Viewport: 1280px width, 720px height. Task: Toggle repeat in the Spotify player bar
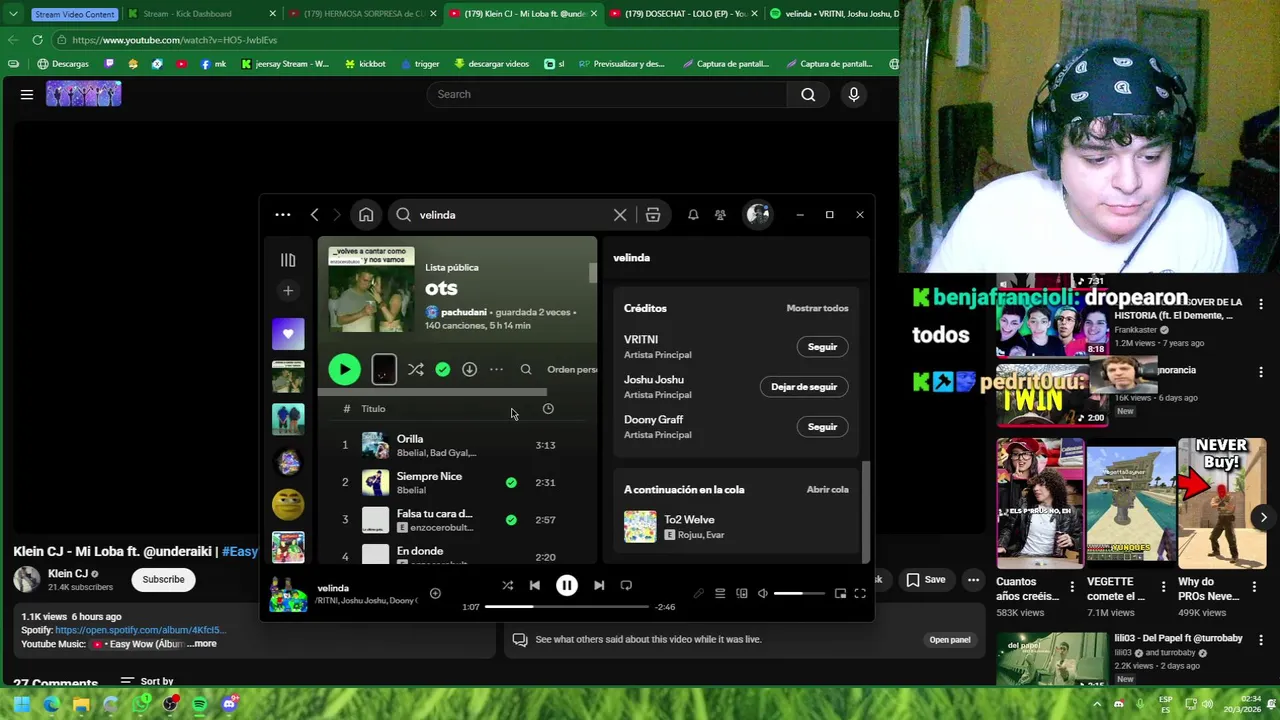pos(626,586)
